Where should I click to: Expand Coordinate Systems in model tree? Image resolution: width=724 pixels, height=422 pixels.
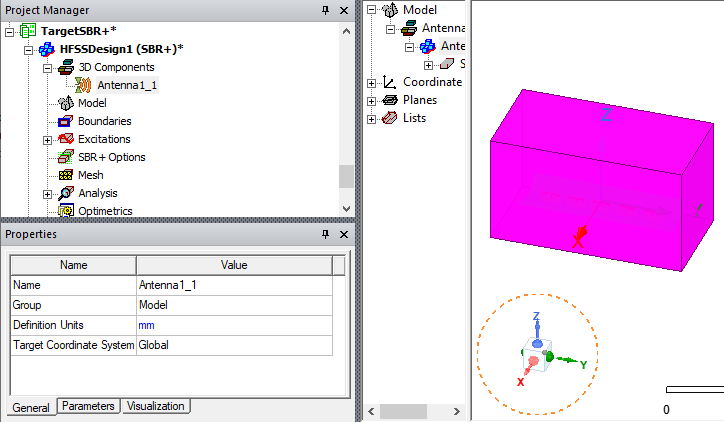click(x=373, y=82)
